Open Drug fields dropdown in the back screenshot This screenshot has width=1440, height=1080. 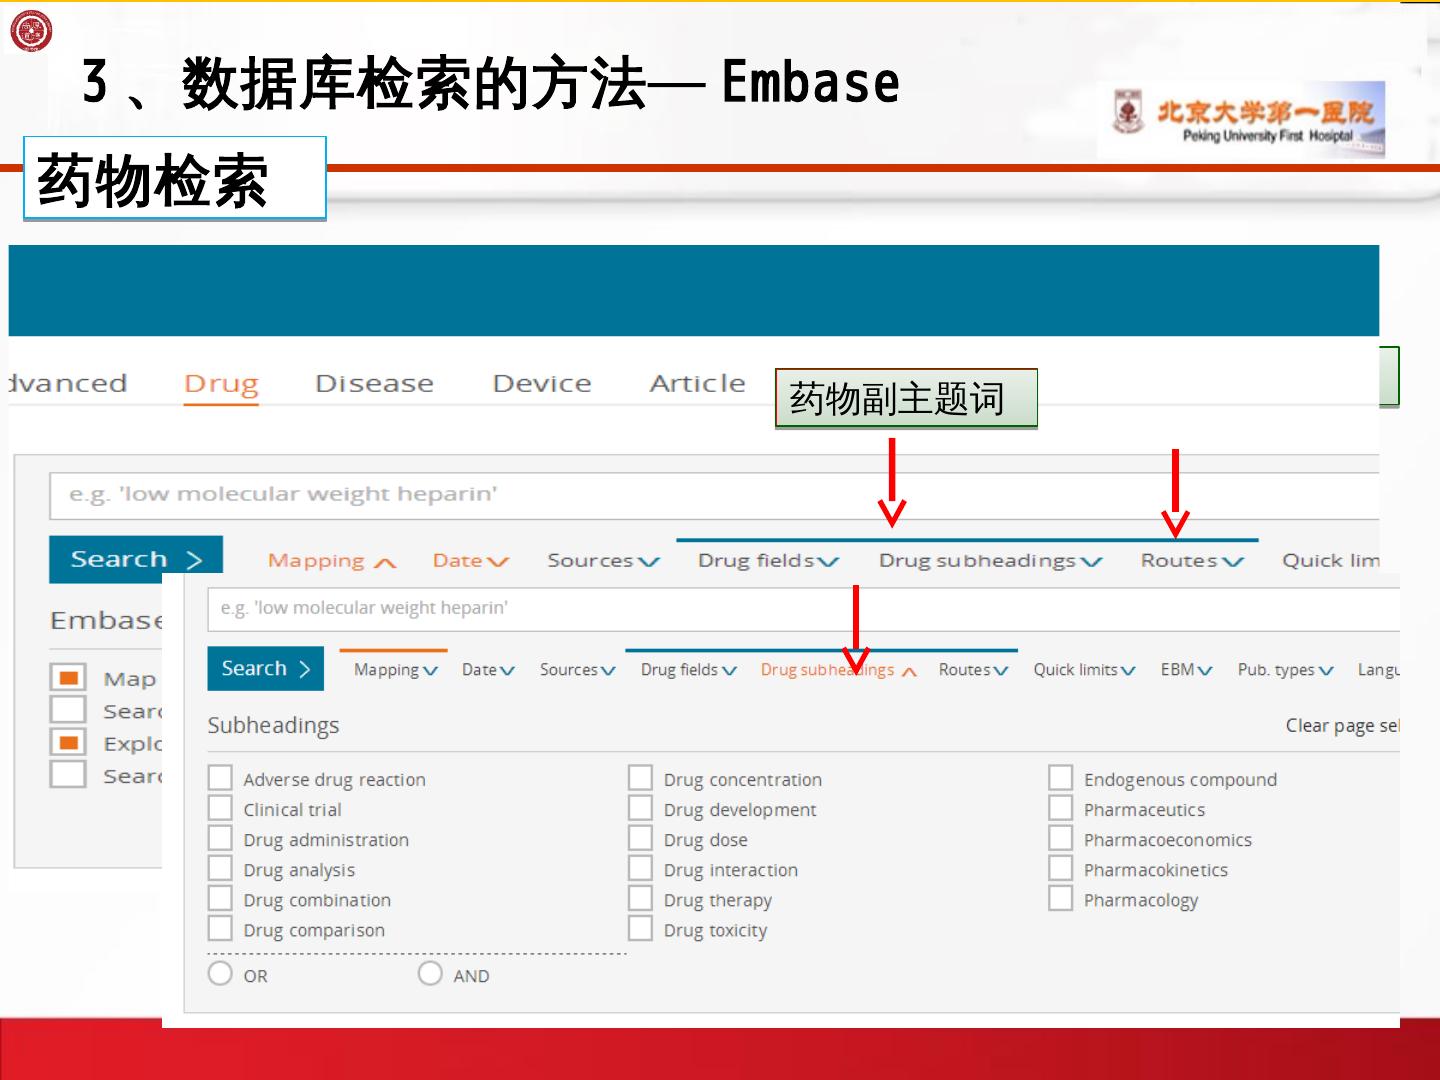click(768, 561)
